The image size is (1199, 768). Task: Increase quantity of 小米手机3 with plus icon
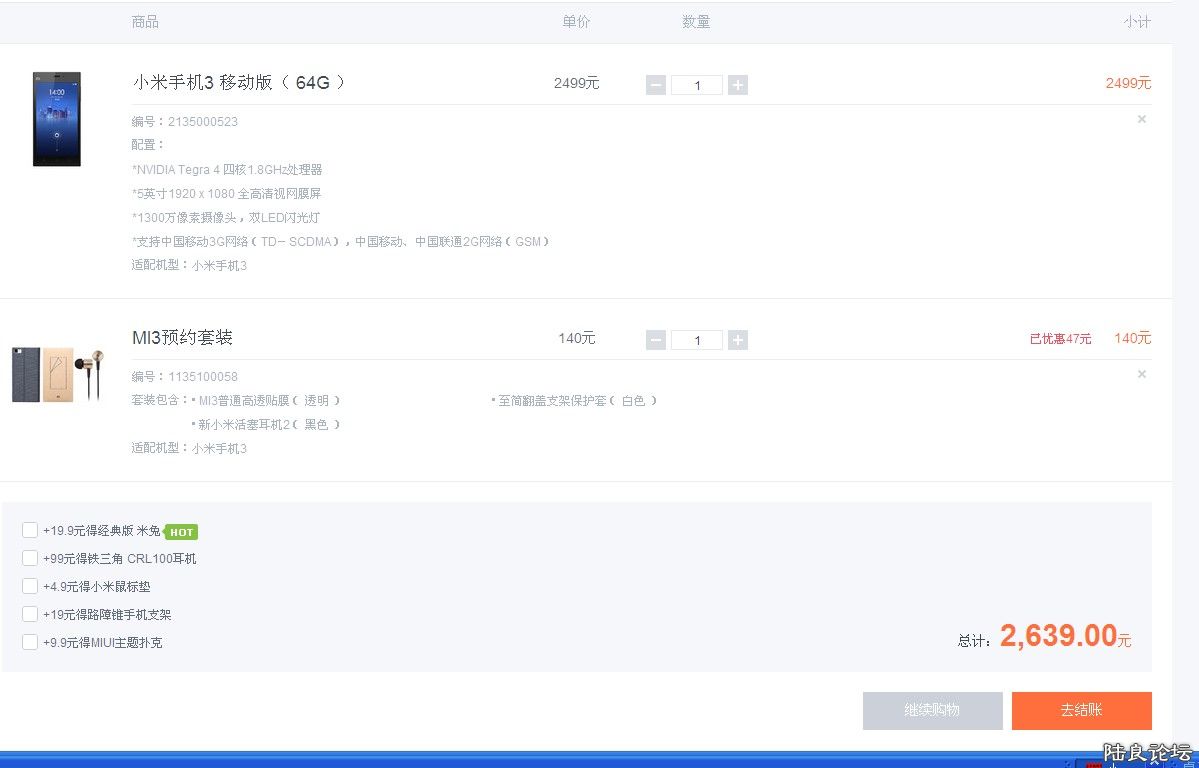pyautogui.click(x=738, y=84)
